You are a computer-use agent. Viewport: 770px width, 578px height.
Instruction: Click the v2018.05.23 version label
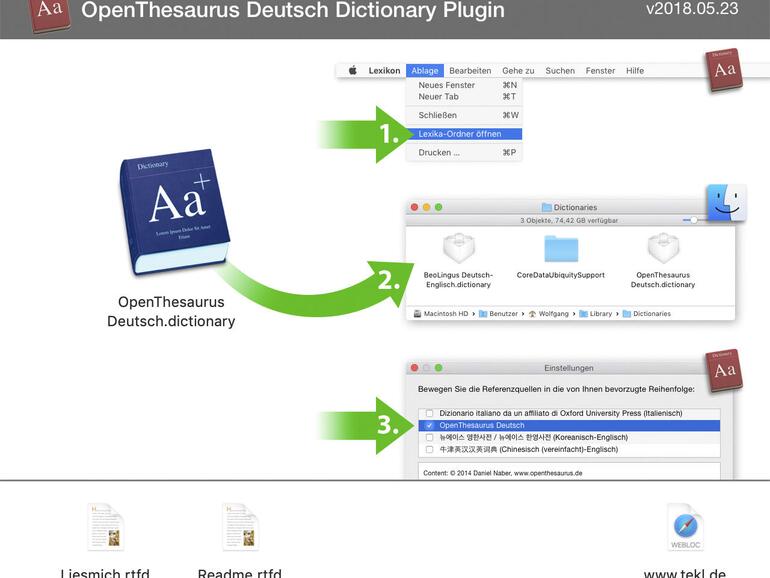(x=692, y=8)
